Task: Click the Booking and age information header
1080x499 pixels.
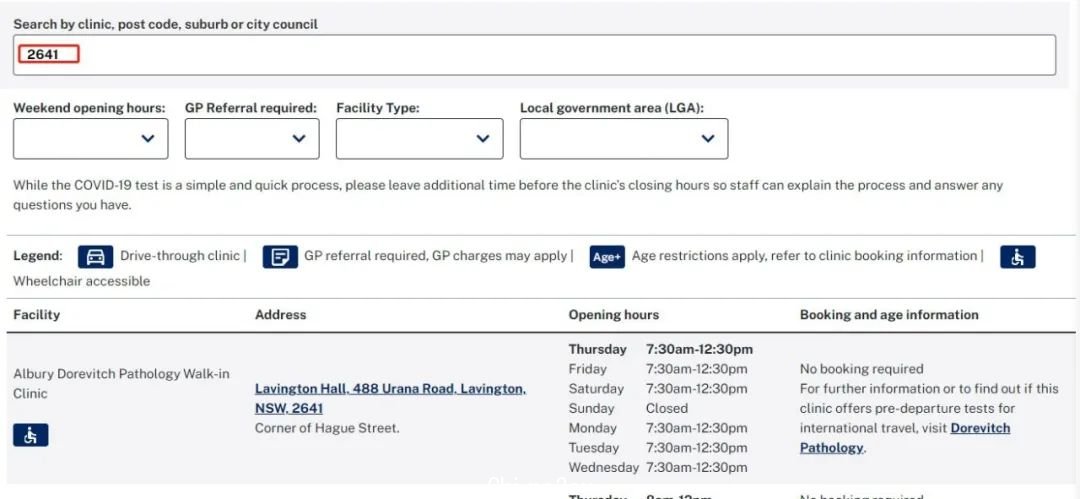Action: coord(889,314)
